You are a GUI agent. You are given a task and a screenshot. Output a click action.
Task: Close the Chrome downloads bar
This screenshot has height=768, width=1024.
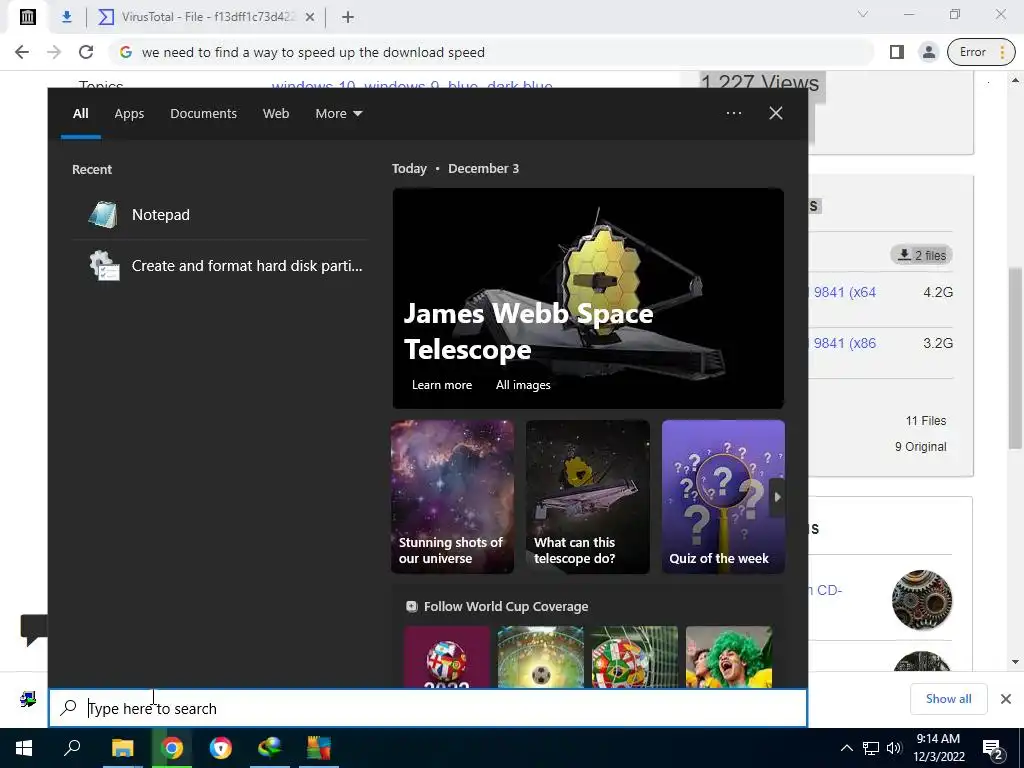pos(1006,699)
